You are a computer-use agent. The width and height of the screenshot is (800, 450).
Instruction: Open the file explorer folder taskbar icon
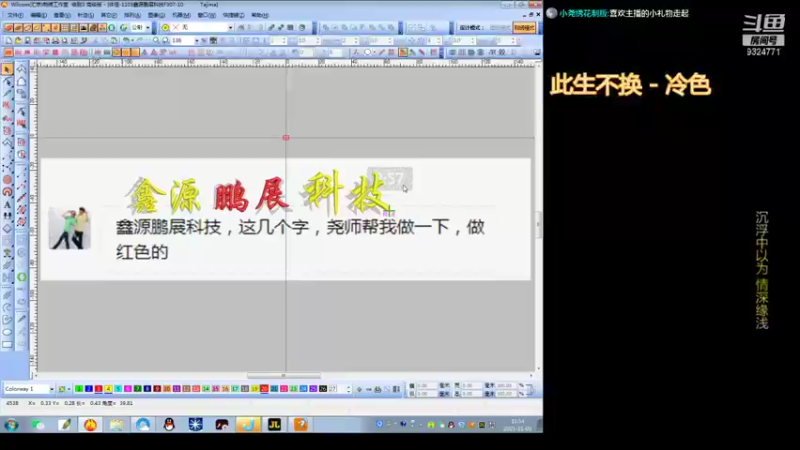click(x=116, y=424)
